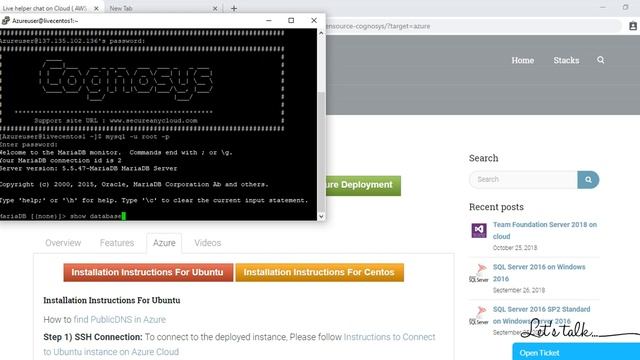Screen dimensions: 640x360
Task: Click SQL Server 2016 on Windows post thumbnail
Action: (x=479, y=273)
